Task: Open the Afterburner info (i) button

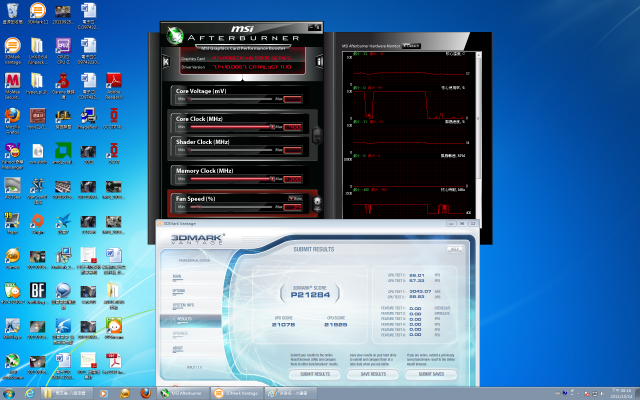Action: [x=320, y=62]
